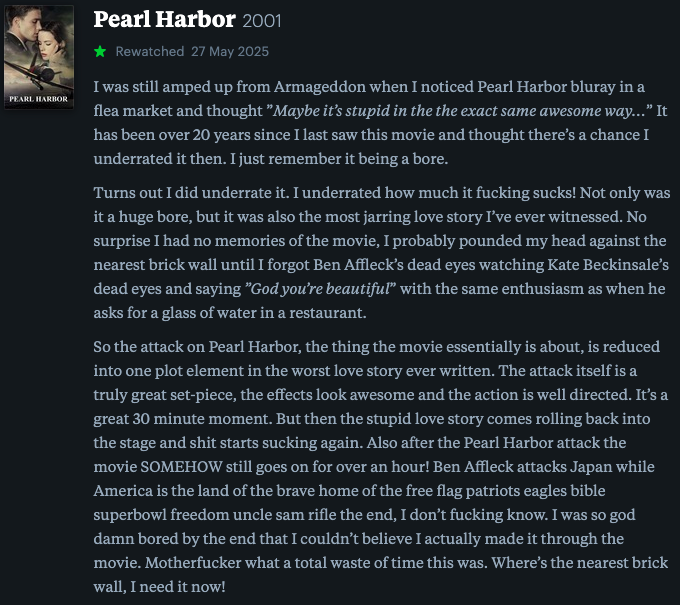The image size is (680, 605).
Task: Click the capitalized word SOMEHOW
Action: [181, 467]
